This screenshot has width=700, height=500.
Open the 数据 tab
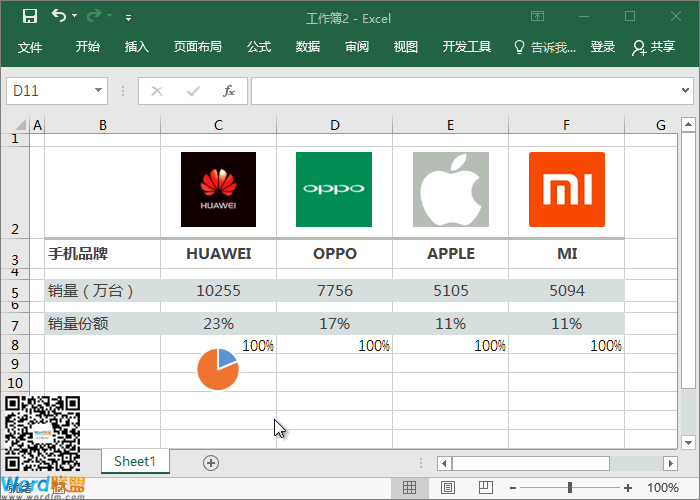(x=308, y=46)
